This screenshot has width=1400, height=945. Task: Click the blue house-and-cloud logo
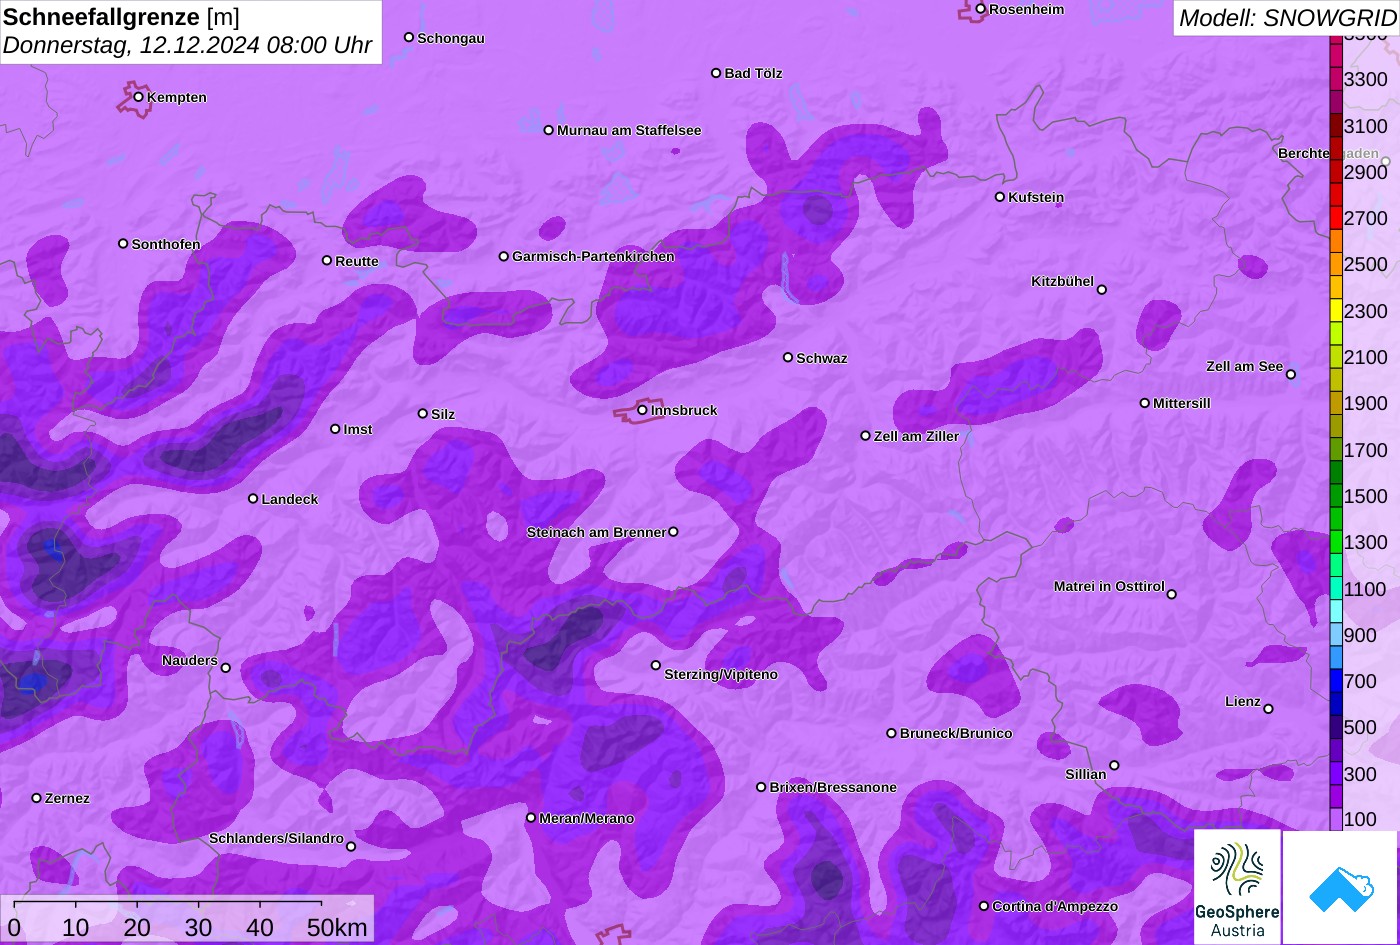pos(1340,887)
